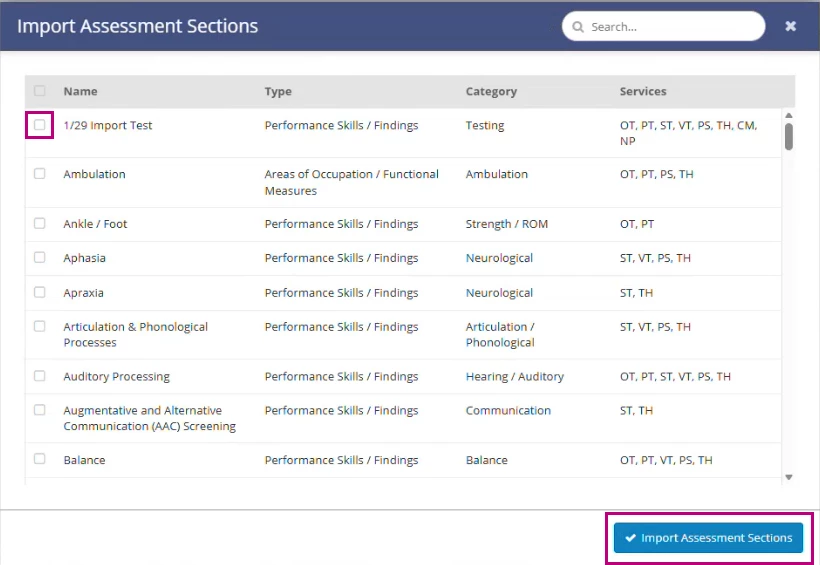Viewport: 820px width, 565px height.
Task: Check the Apraxia row checkbox
Action: (40, 292)
